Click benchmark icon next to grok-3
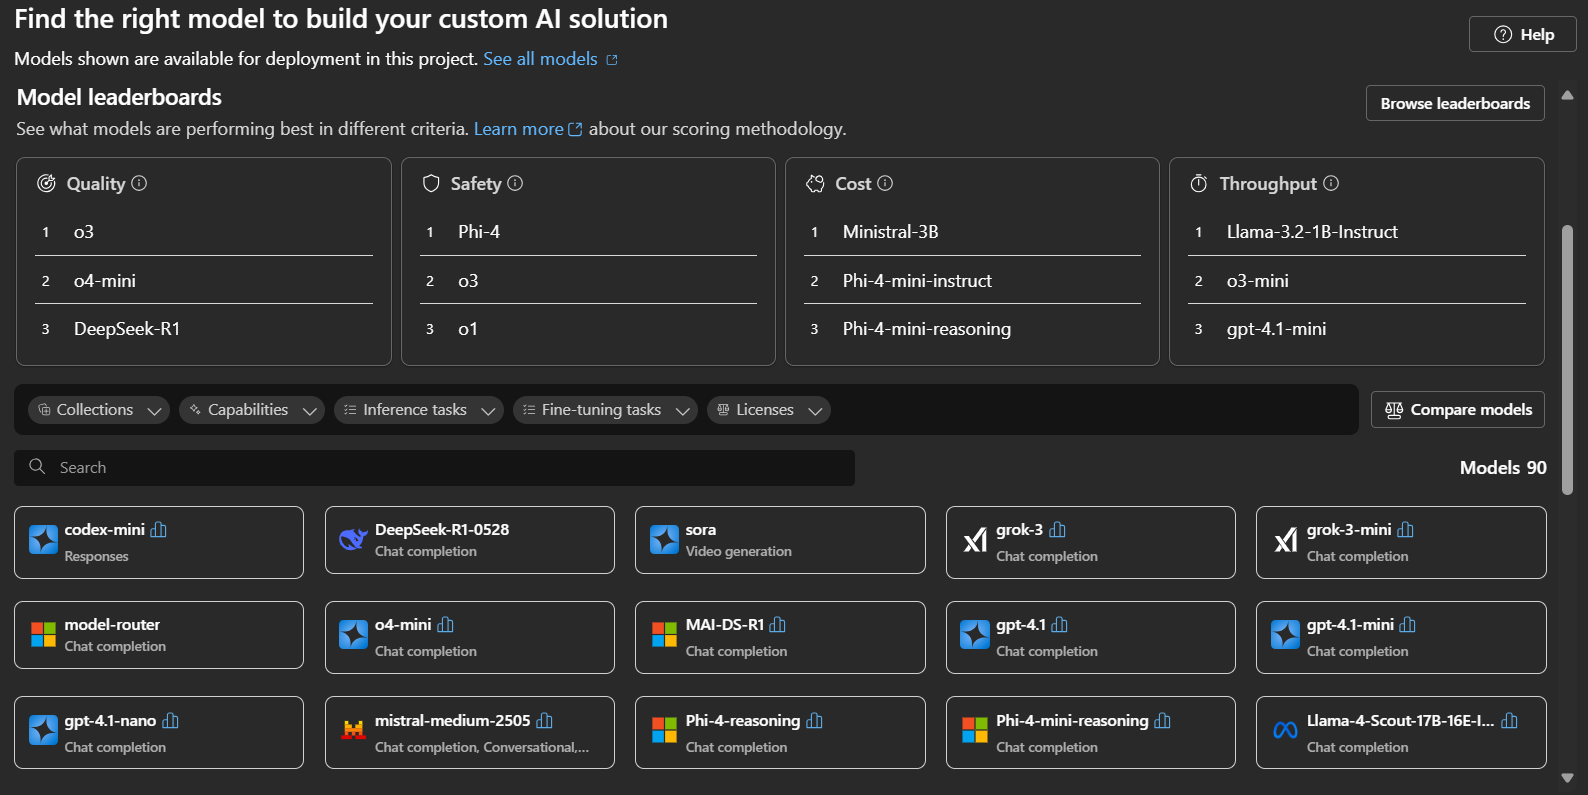This screenshot has width=1588, height=795. point(1057,529)
